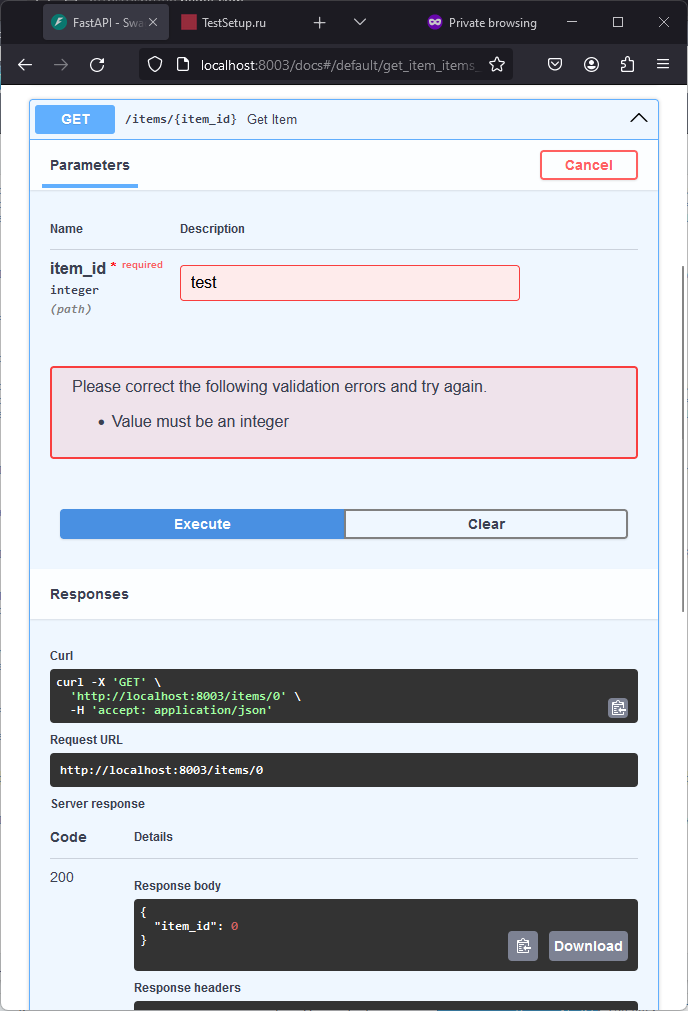Click the Name column header
This screenshot has width=688, height=1011.
coord(66,229)
